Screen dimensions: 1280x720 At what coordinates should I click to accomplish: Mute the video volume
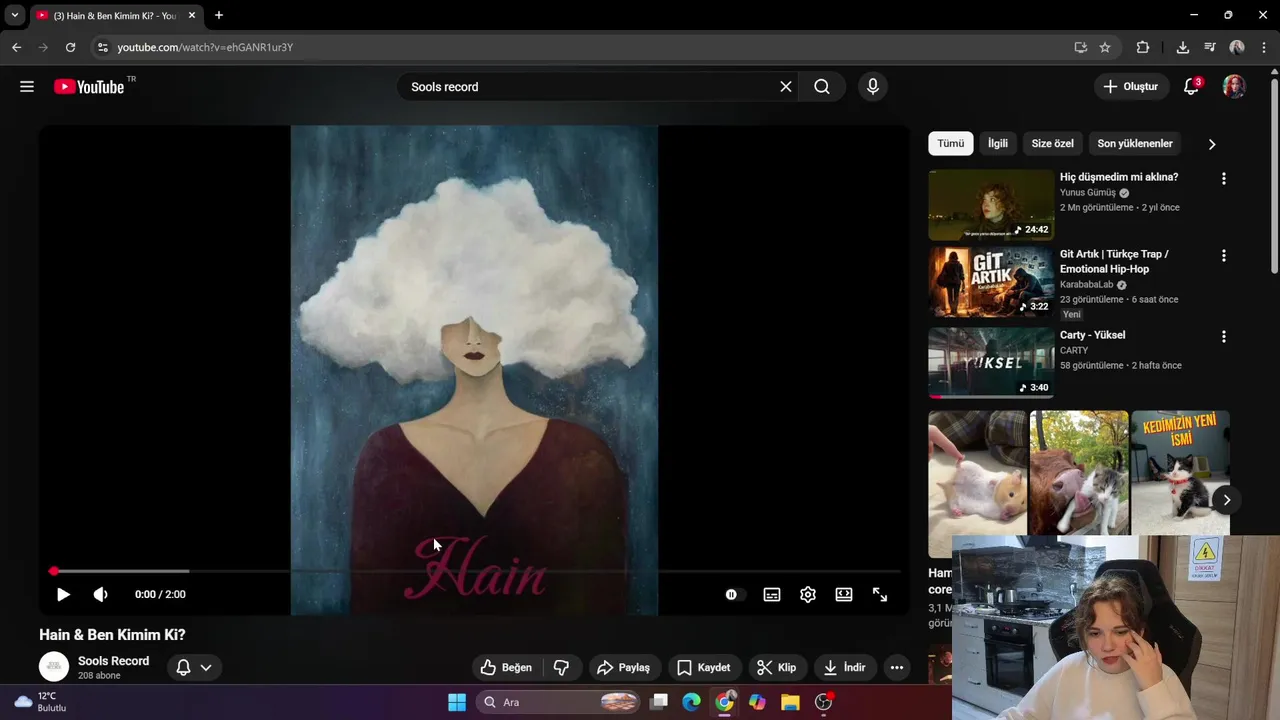tap(100, 594)
